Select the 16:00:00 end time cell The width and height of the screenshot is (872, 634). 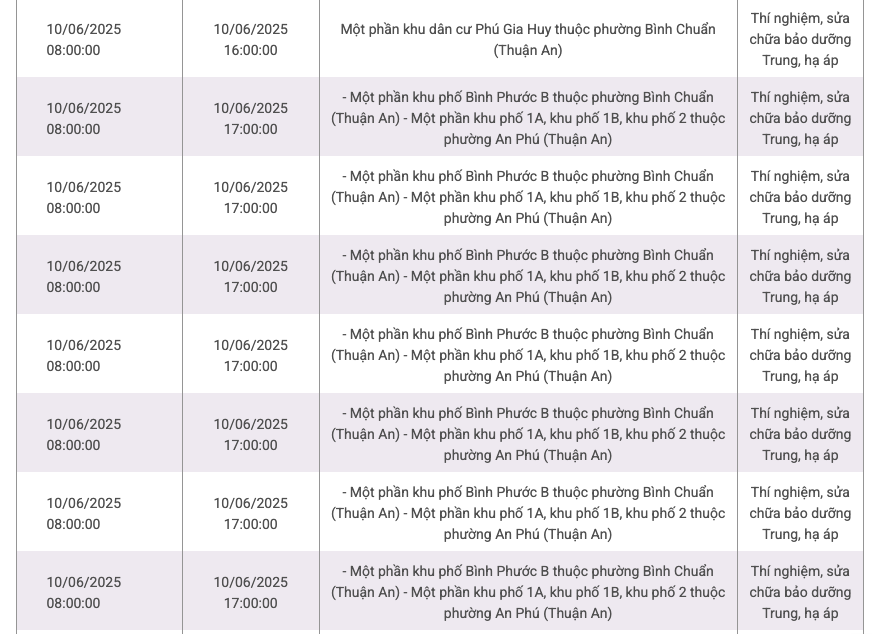tap(250, 39)
